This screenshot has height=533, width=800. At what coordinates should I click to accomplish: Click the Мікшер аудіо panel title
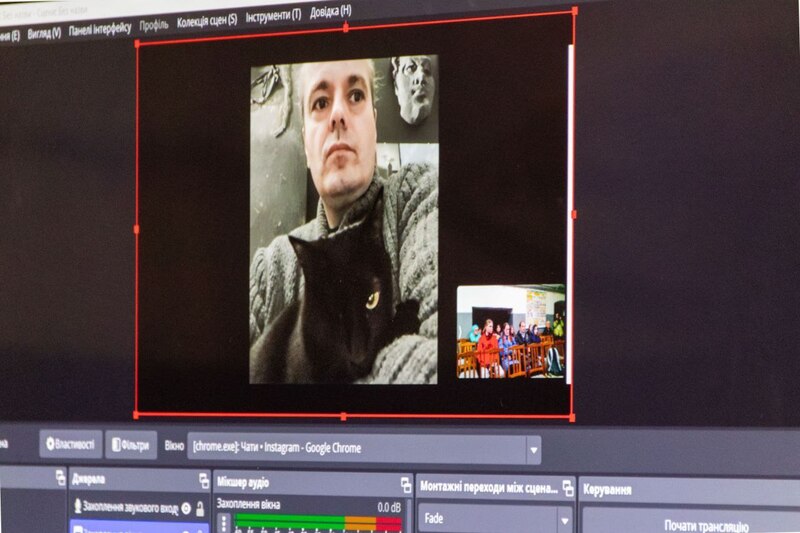243,482
